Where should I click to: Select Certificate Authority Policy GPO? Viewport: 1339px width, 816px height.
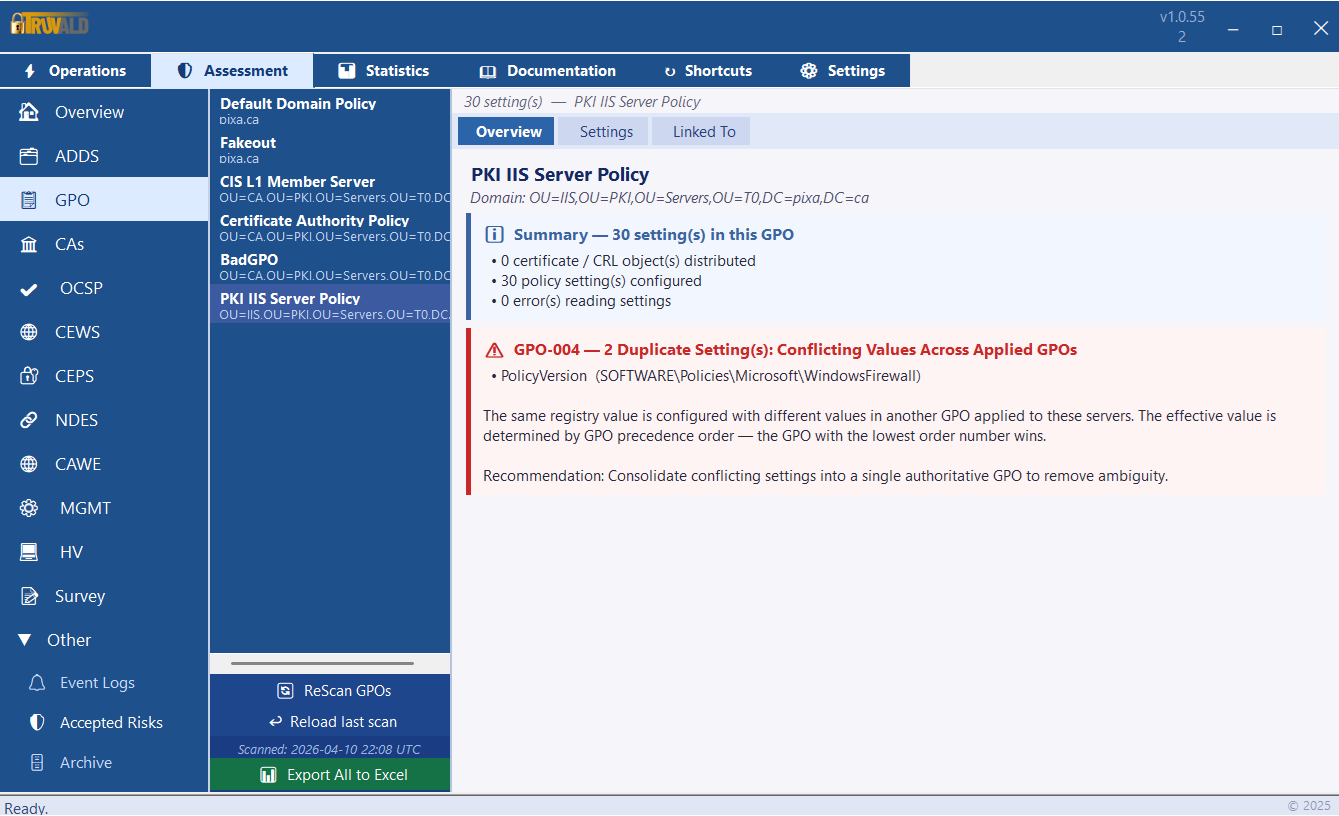pyautogui.click(x=330, y=227)
